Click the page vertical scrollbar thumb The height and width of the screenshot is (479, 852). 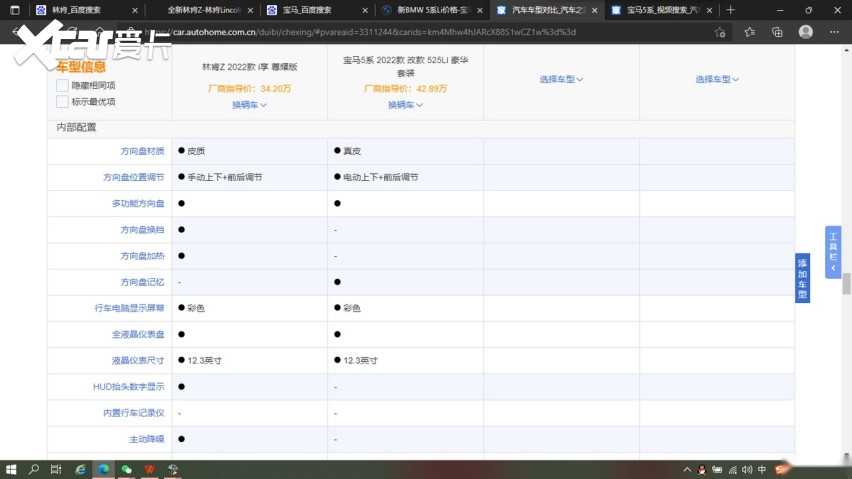coord(847,284)
